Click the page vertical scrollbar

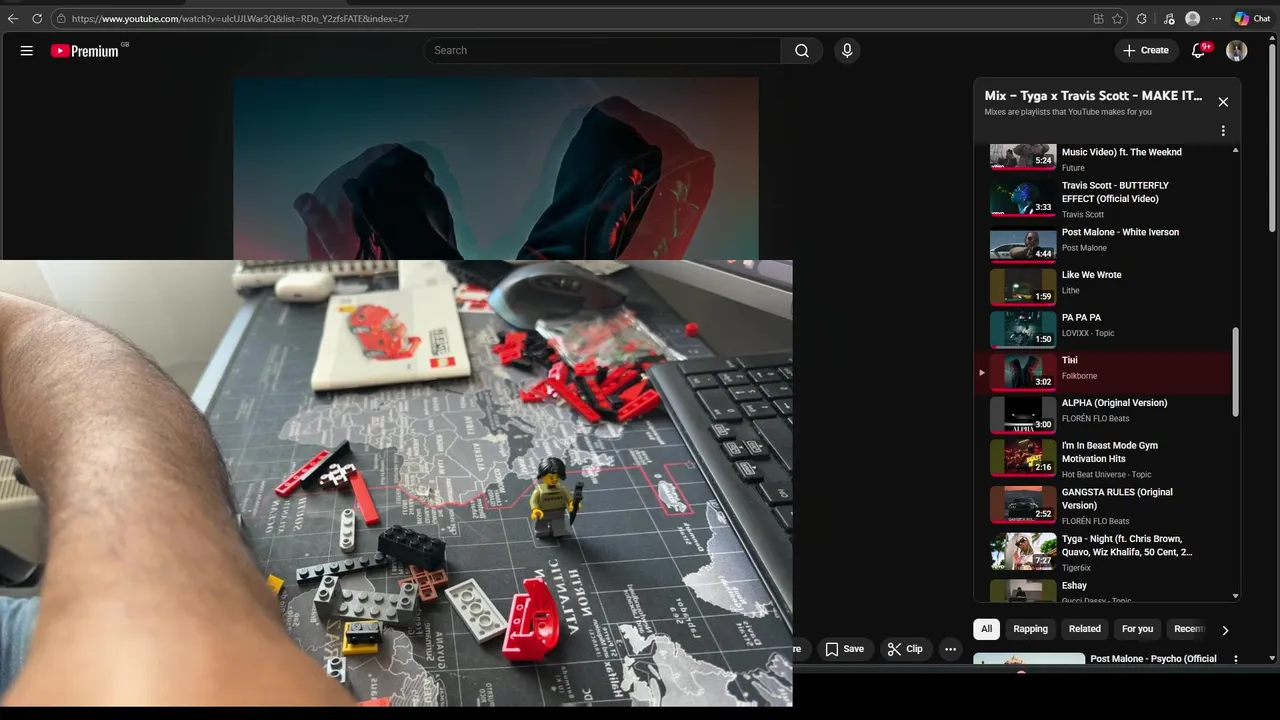1272,140
